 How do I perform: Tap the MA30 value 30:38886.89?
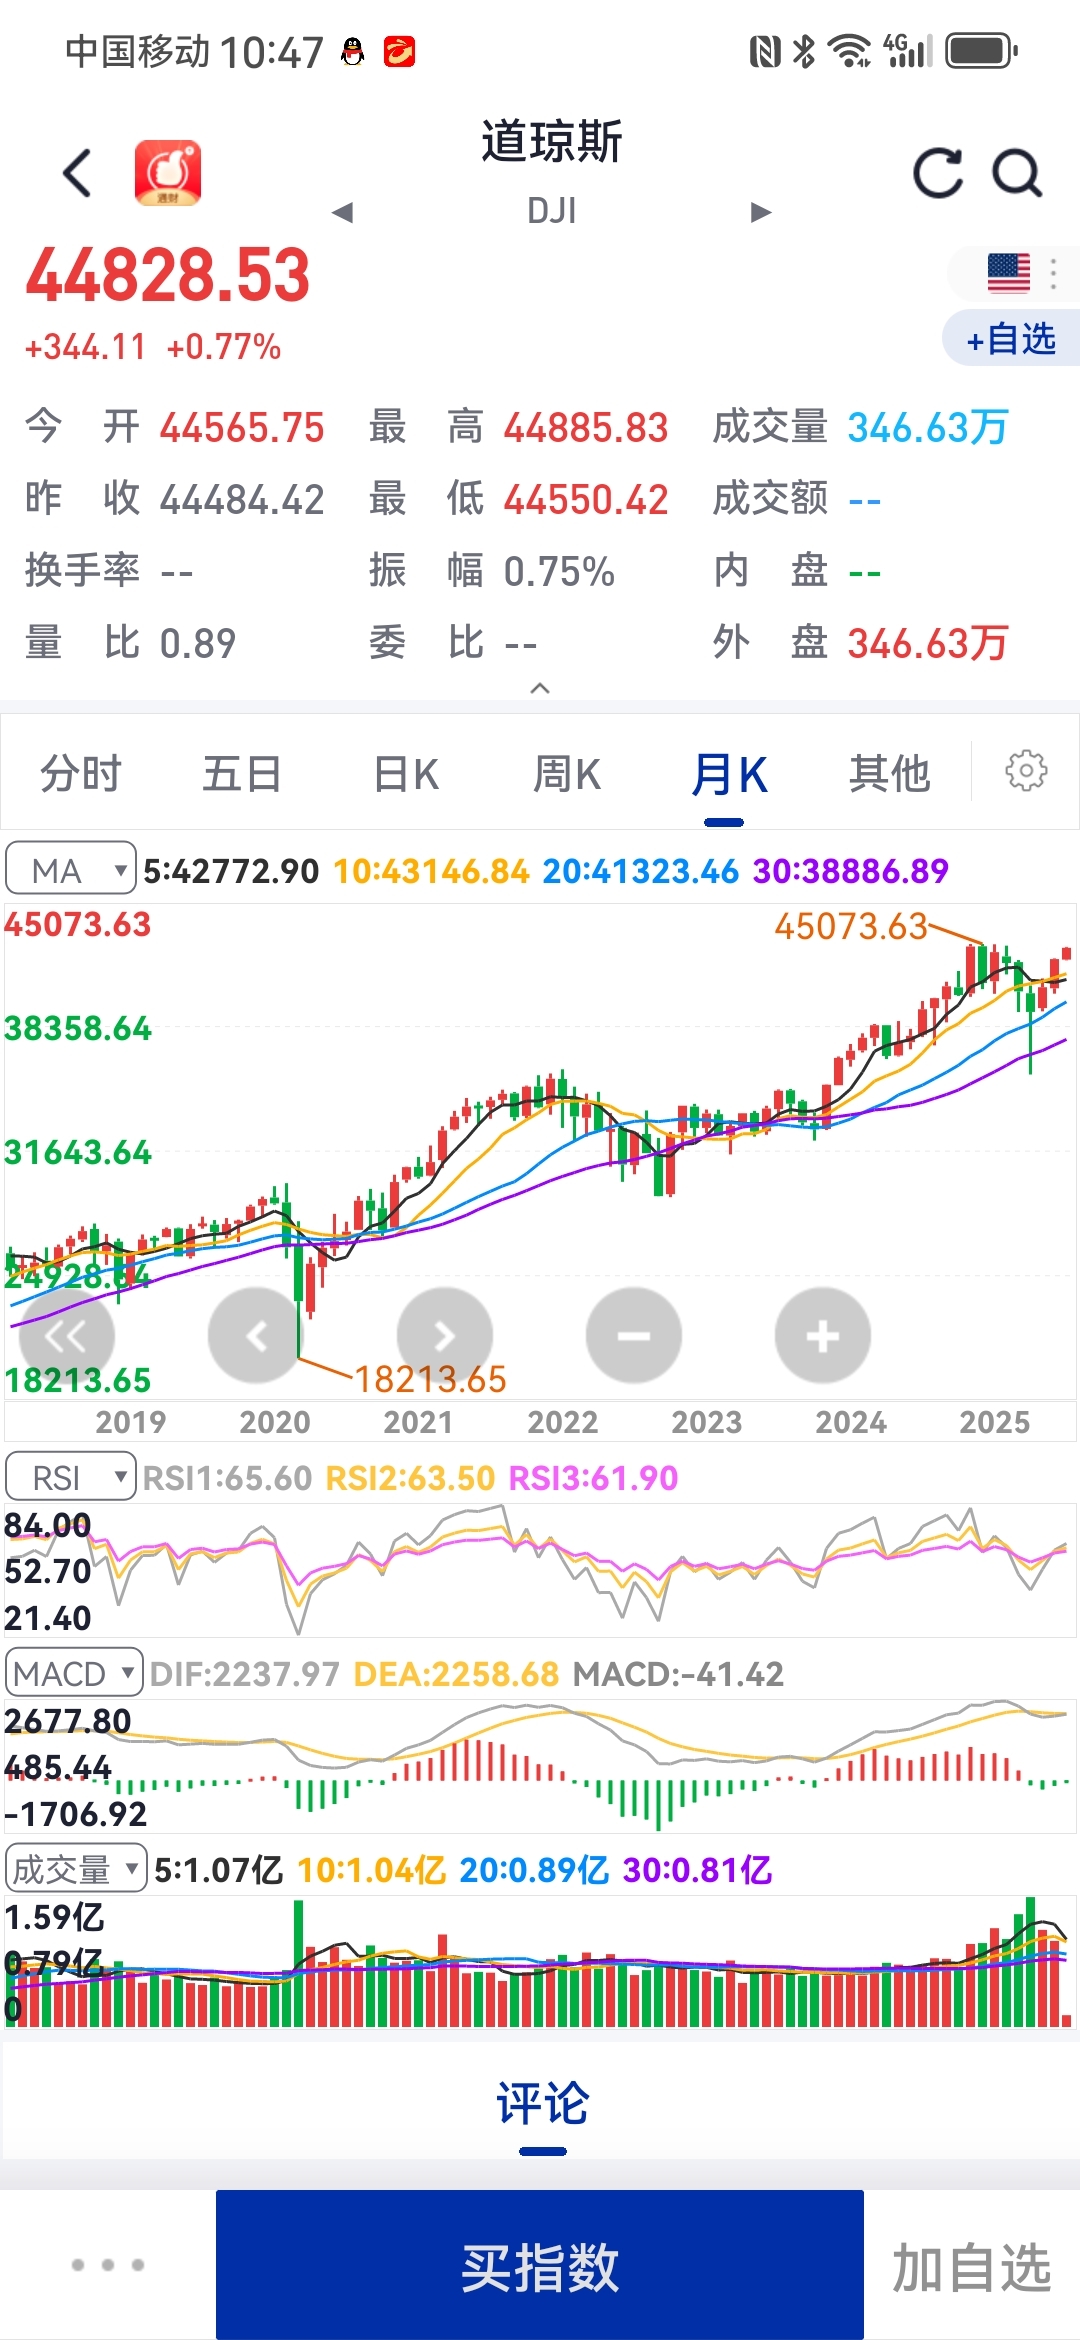pos(850,871)
